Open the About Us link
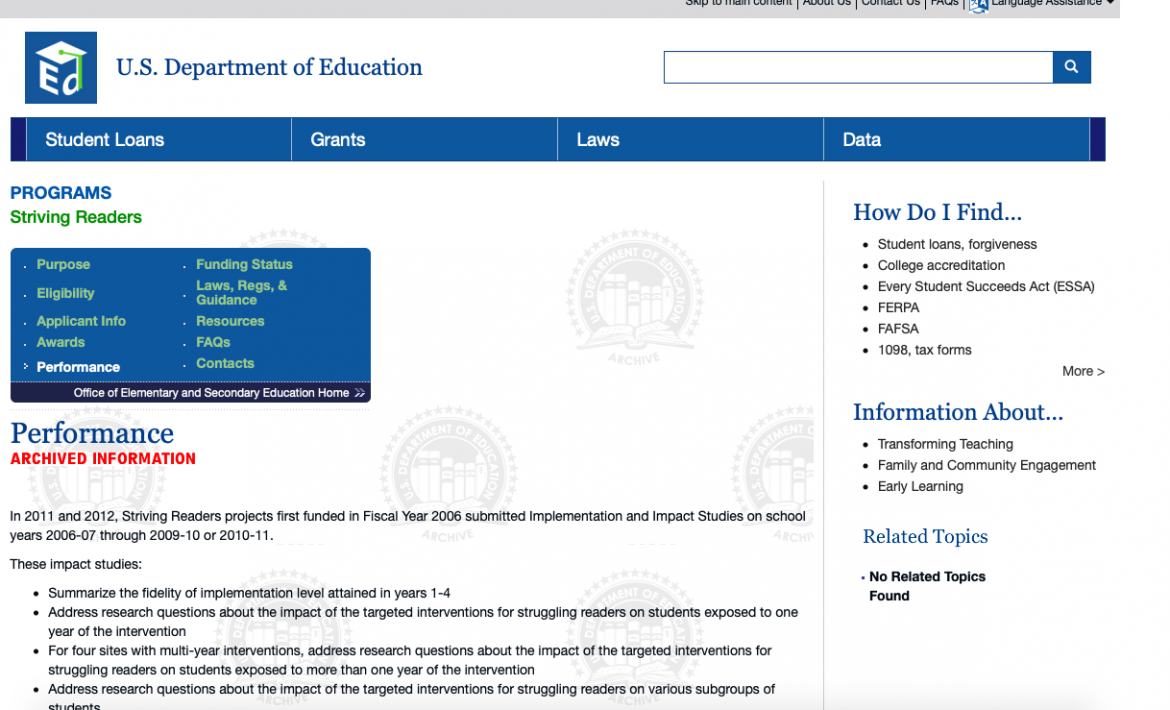1170x710 pixels. pos(827,4)
